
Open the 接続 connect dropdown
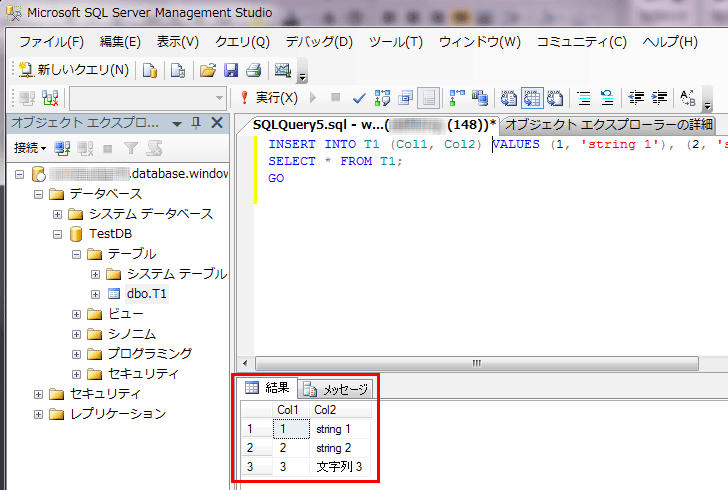[30, 148]
